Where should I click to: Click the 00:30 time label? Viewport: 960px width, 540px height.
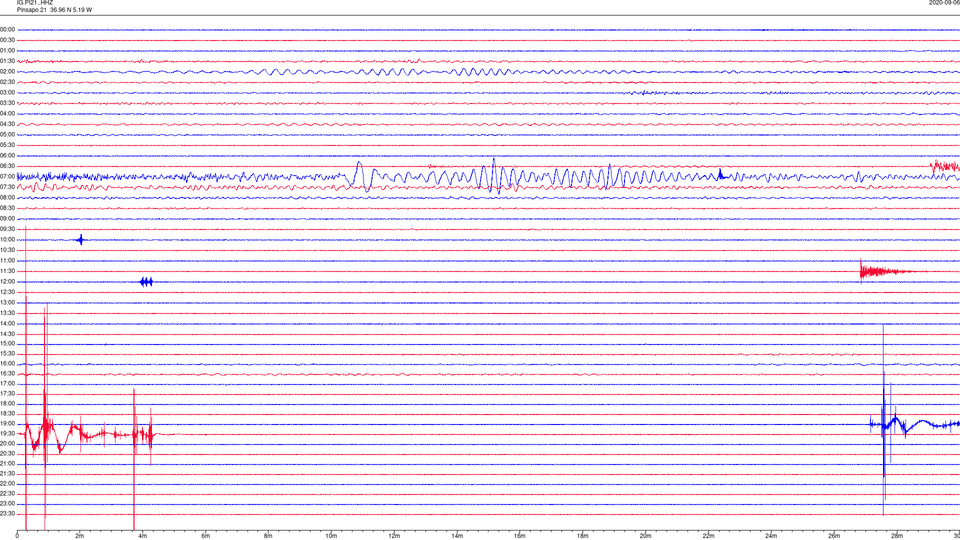7,40
